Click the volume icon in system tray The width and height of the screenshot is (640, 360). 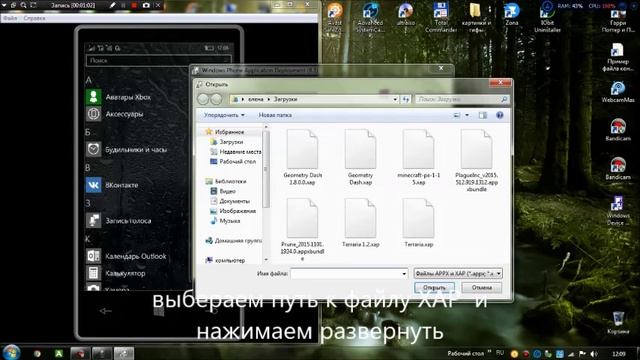pos(593,353)
